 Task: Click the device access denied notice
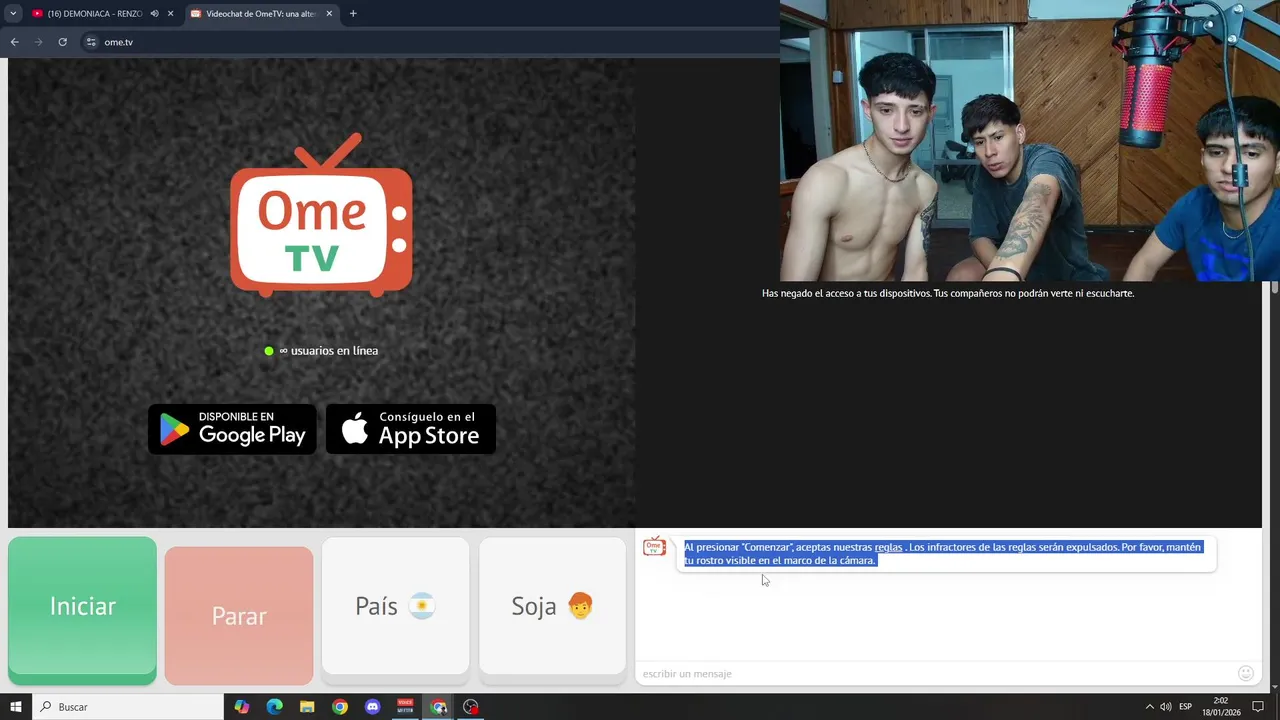coord(948,293)
